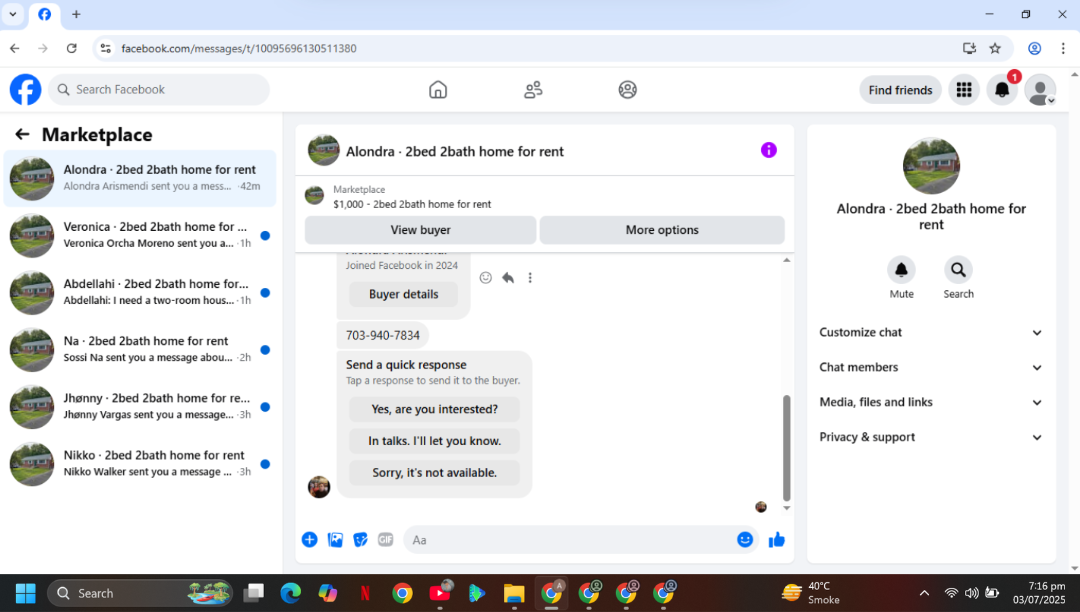The width and height of the screenshot is (1080, 612).
Task: Click the chat scrollbar thumb
Action: (787, 447)
